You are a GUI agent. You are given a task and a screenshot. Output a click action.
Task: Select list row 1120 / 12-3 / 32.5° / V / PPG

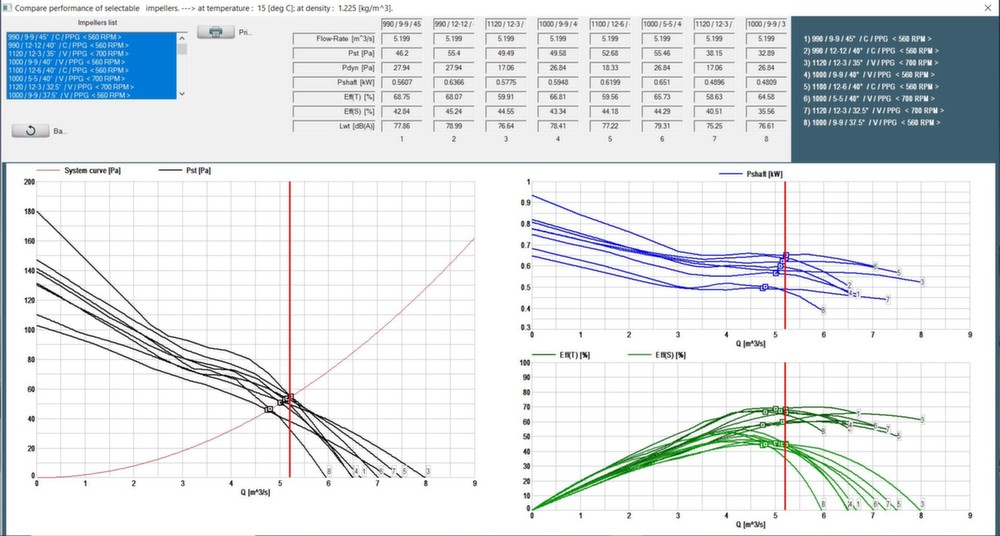(x=92, y=87)
